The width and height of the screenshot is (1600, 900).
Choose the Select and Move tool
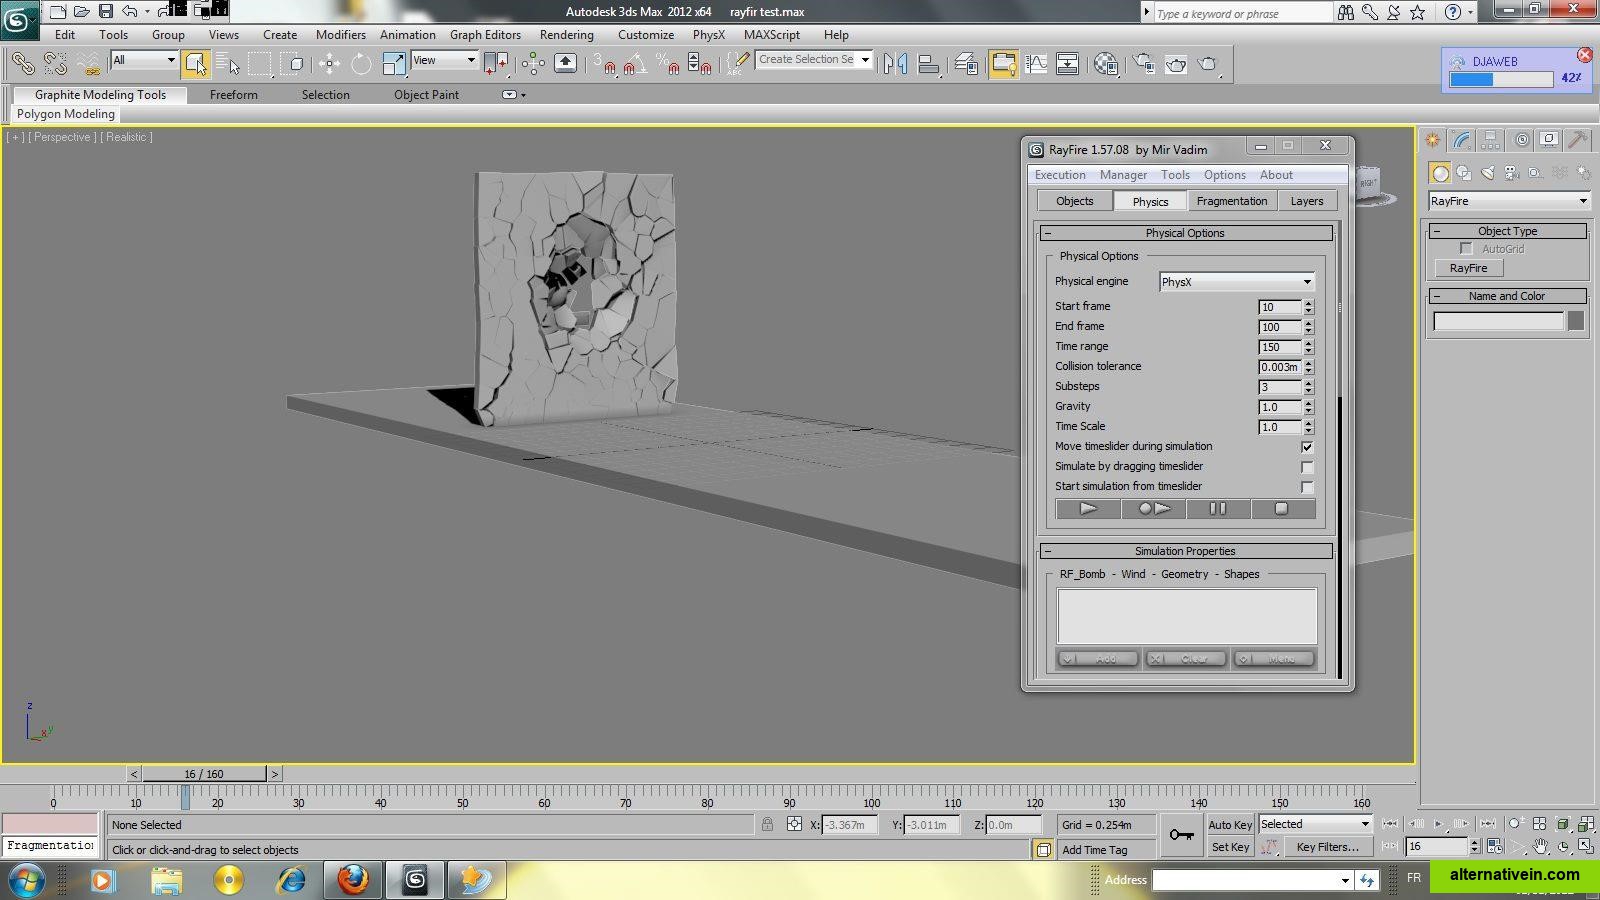(329, 64)
